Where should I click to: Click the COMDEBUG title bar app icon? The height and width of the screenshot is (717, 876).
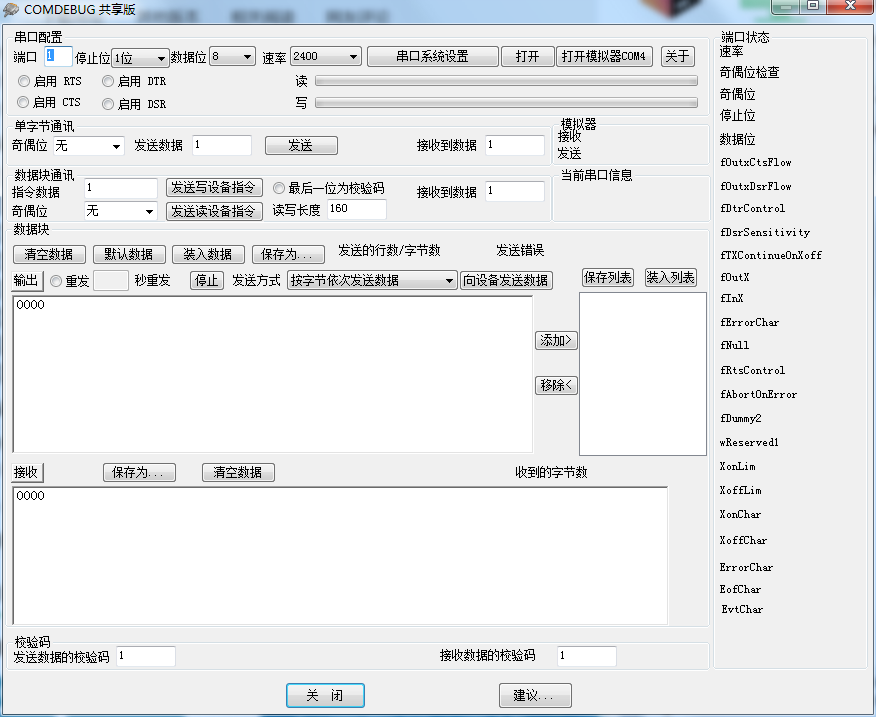(11, 8)
